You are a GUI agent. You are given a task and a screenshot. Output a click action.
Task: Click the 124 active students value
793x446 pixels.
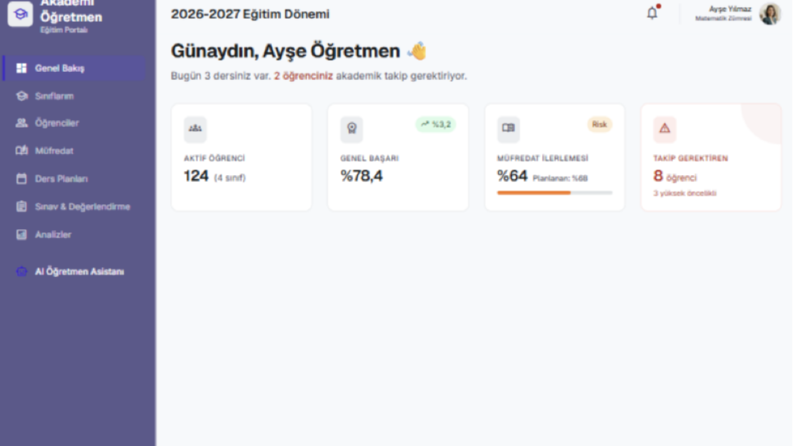[x=196, y=176]
